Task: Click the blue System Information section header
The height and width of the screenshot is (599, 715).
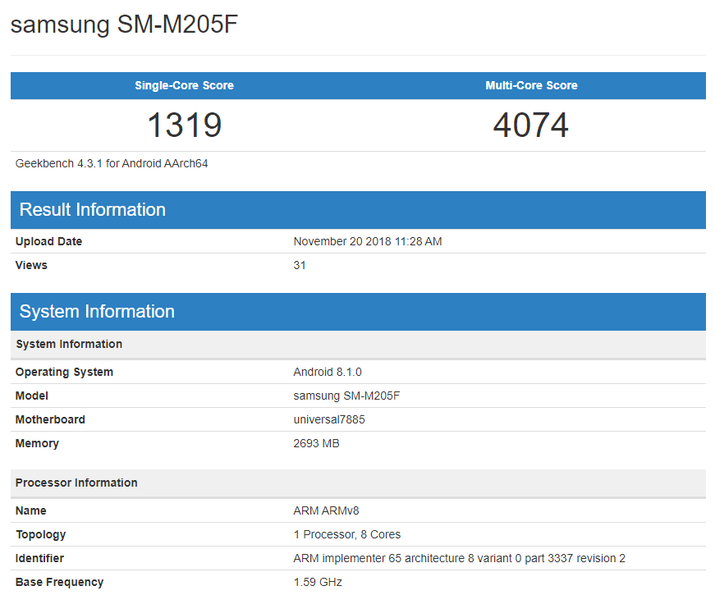Action: pos(97,312)
